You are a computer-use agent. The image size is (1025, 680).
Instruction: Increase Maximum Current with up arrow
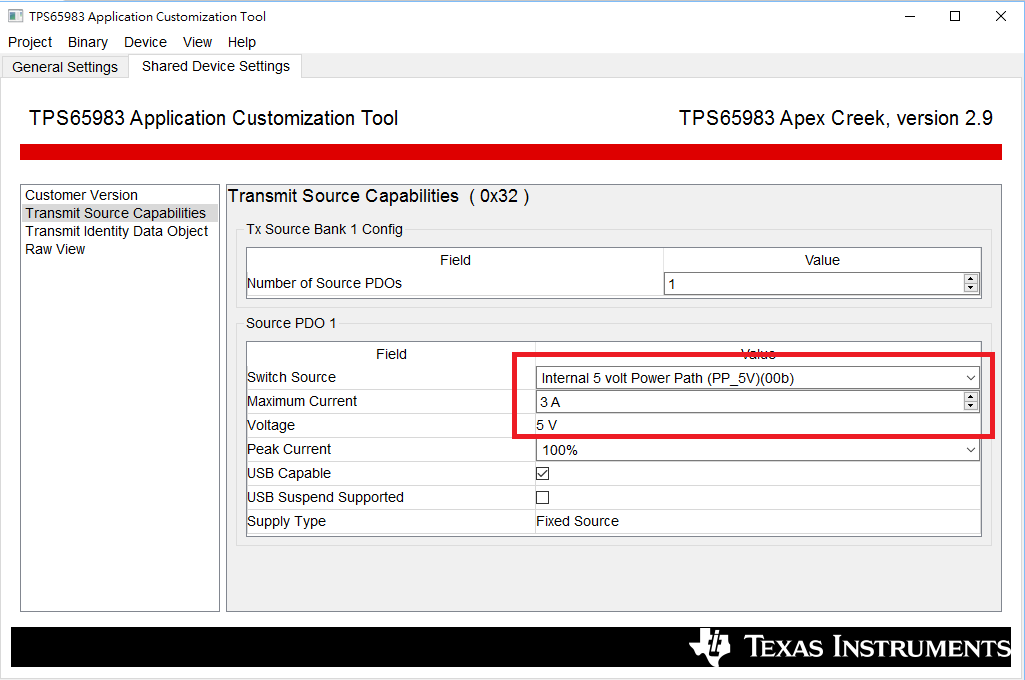coord(971,397)
